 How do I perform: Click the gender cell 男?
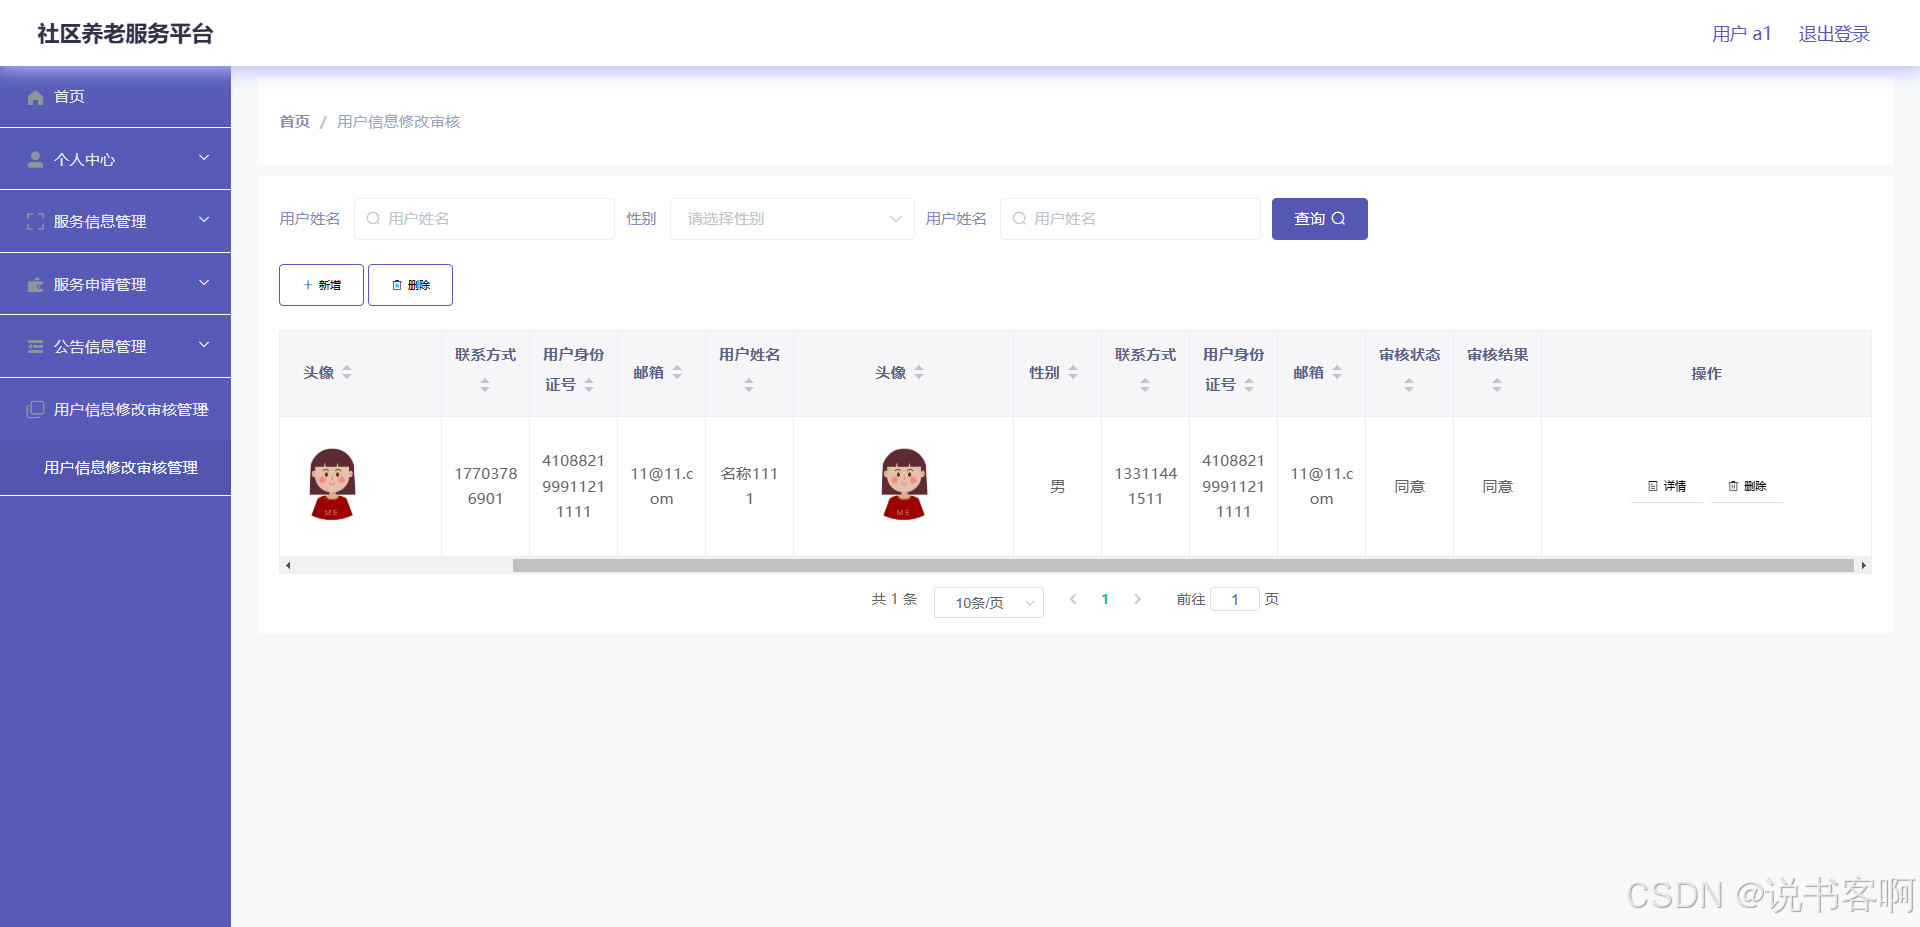click(1057, 487)
